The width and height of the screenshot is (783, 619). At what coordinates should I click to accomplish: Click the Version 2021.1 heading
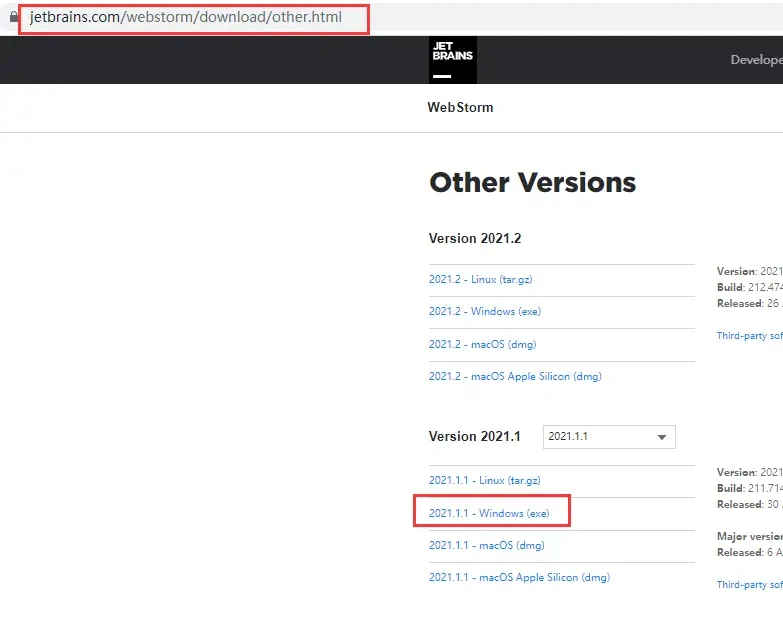point(474,436)
